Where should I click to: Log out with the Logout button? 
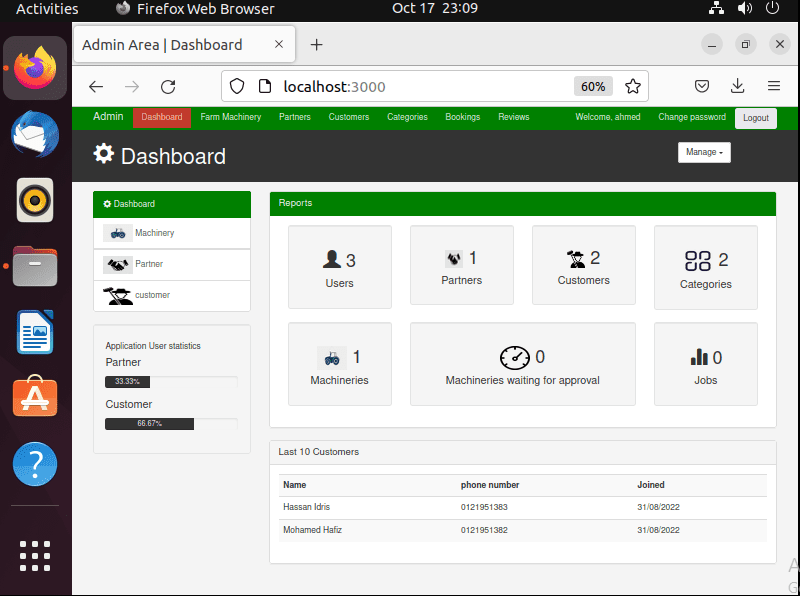pyautogui.click(x=756, y=118)
